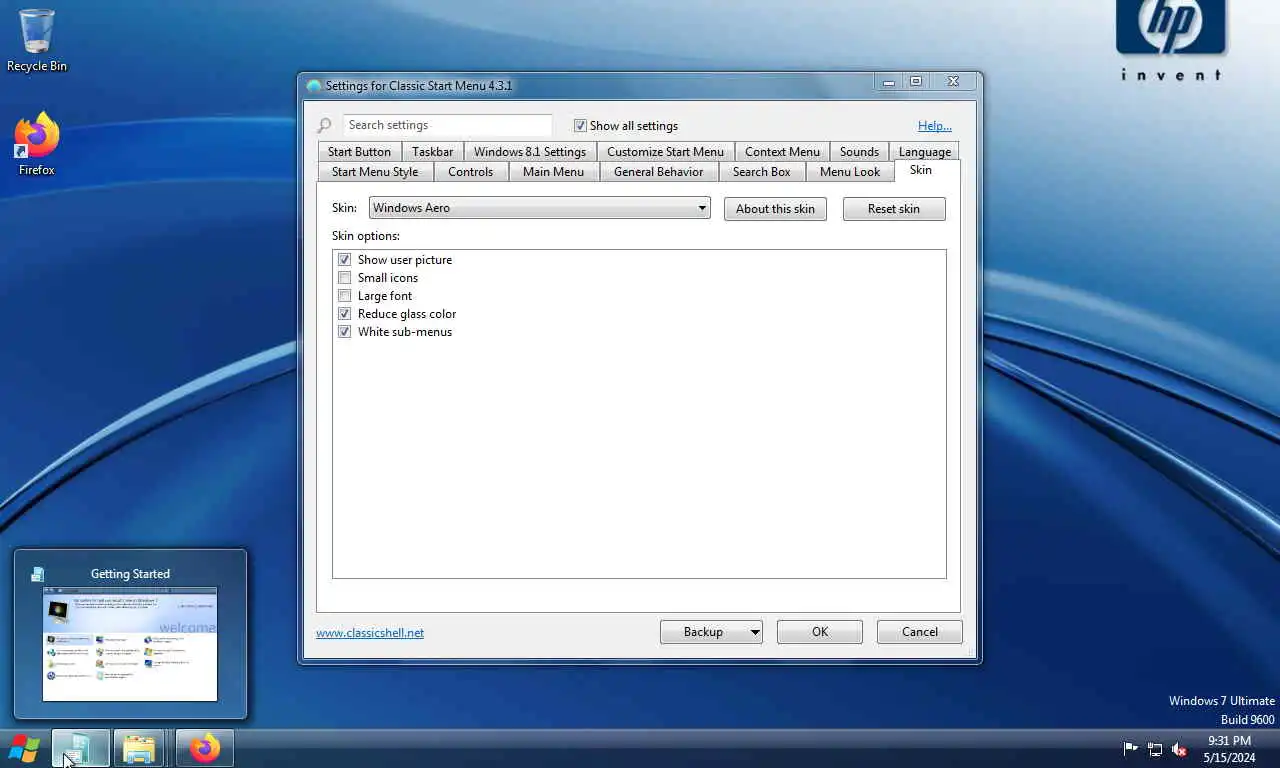The height and width of the screenshot is (768, 1280).
Task: Switch to the Start Button tab
Action: [359, 152]
